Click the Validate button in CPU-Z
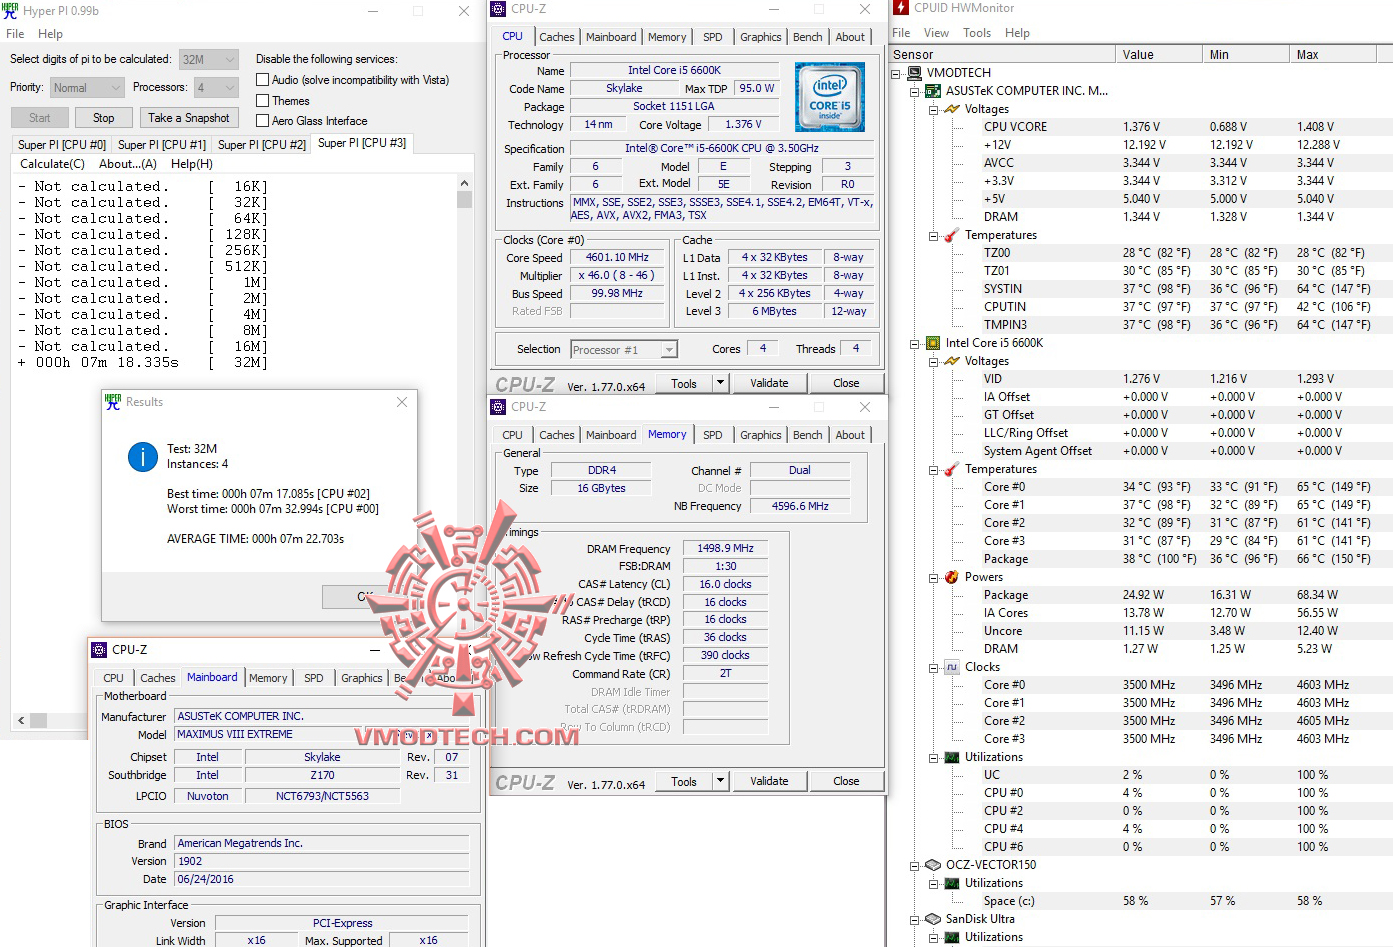 tap(769, 382)
